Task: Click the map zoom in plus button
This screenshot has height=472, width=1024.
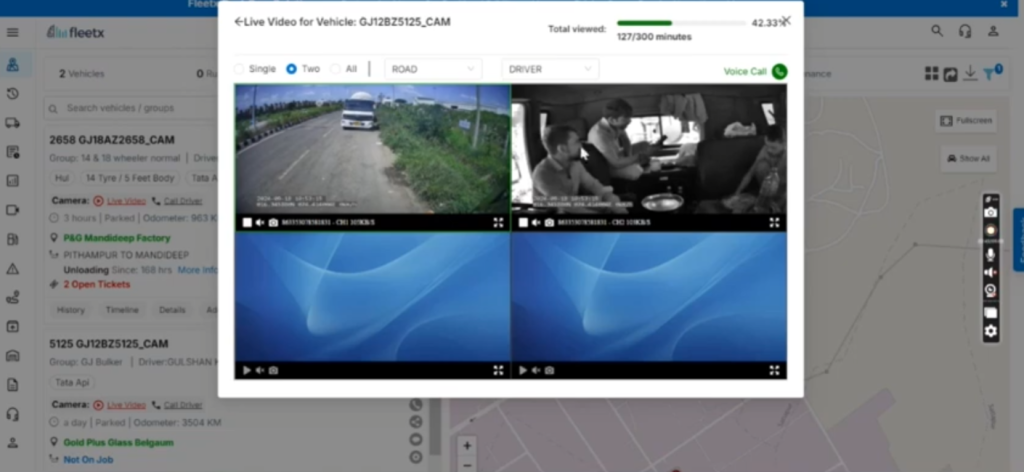Action: point(467,446)
